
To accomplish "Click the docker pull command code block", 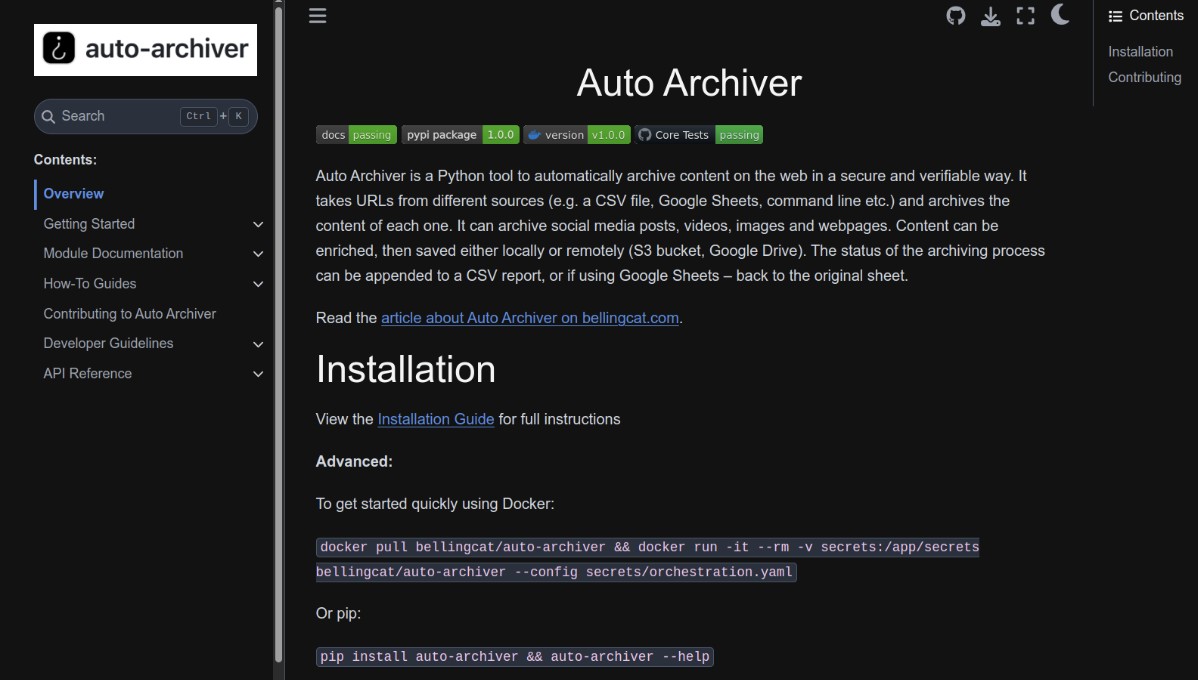I will [x=647, y=559].
